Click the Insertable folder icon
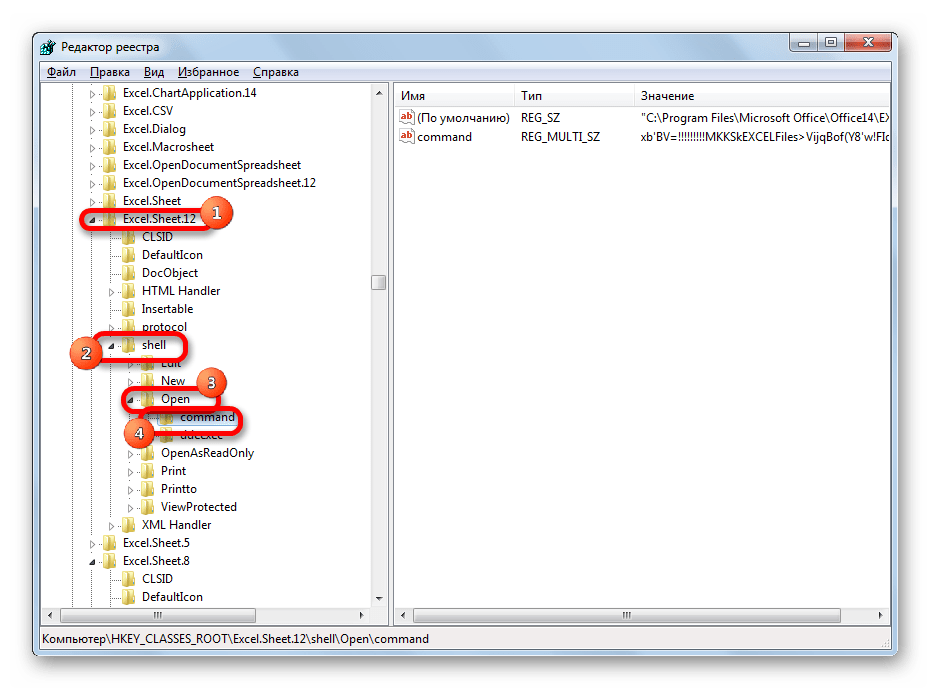The image size is (931, 689). click(x=128, y=309)
